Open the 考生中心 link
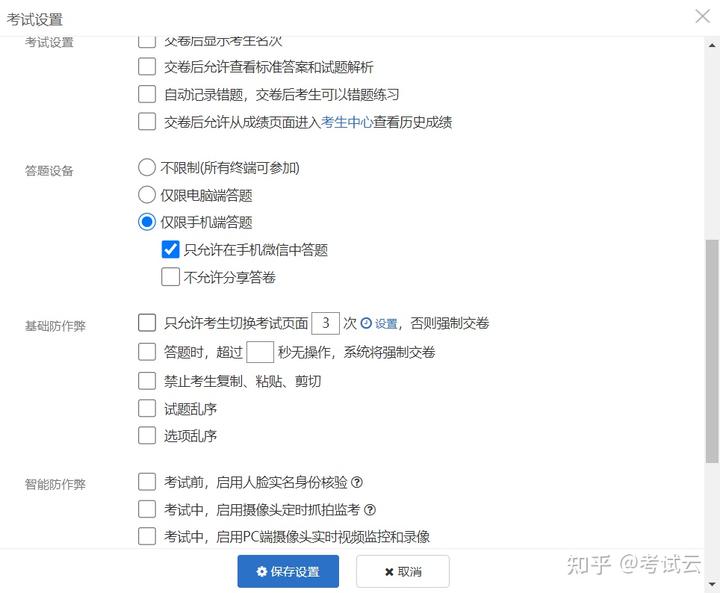Screen dimensions: 720x593 [x=347, y=122]
